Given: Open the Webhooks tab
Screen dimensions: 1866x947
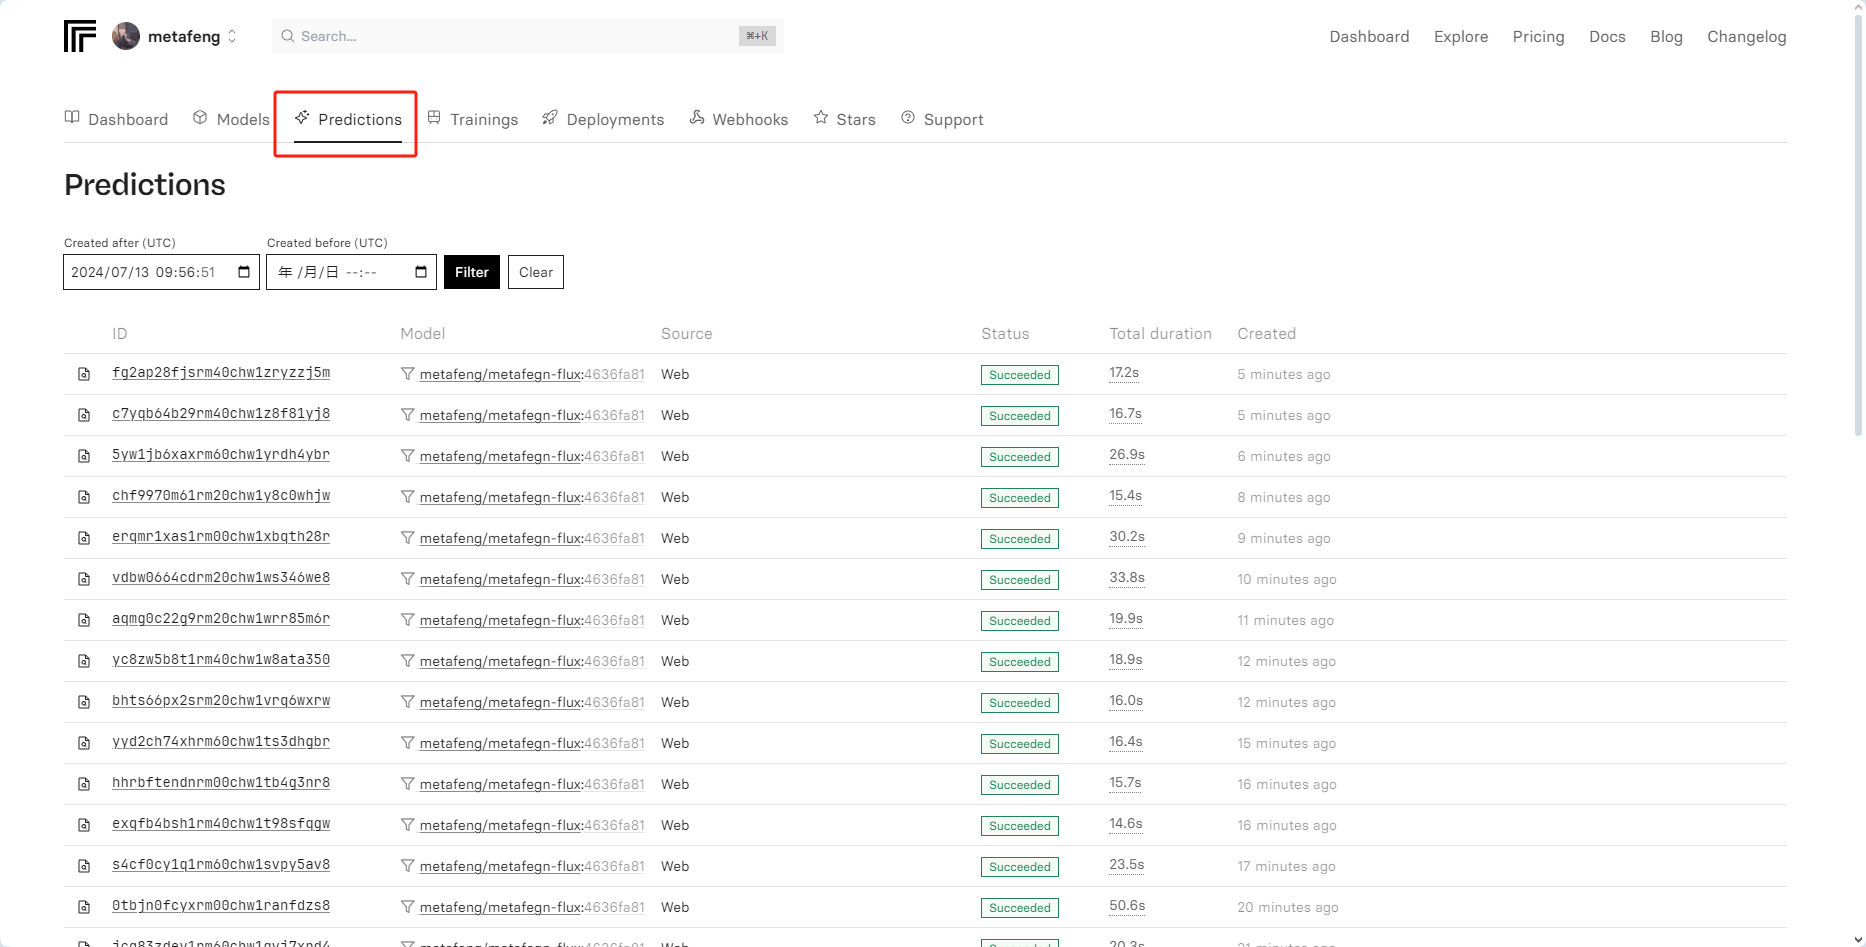Looking at the screenshot, I should point(738,119).
